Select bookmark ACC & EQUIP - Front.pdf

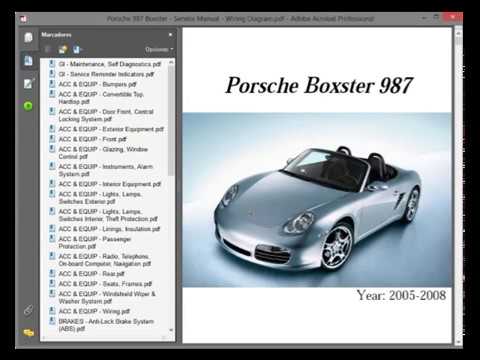click(92, 139)
